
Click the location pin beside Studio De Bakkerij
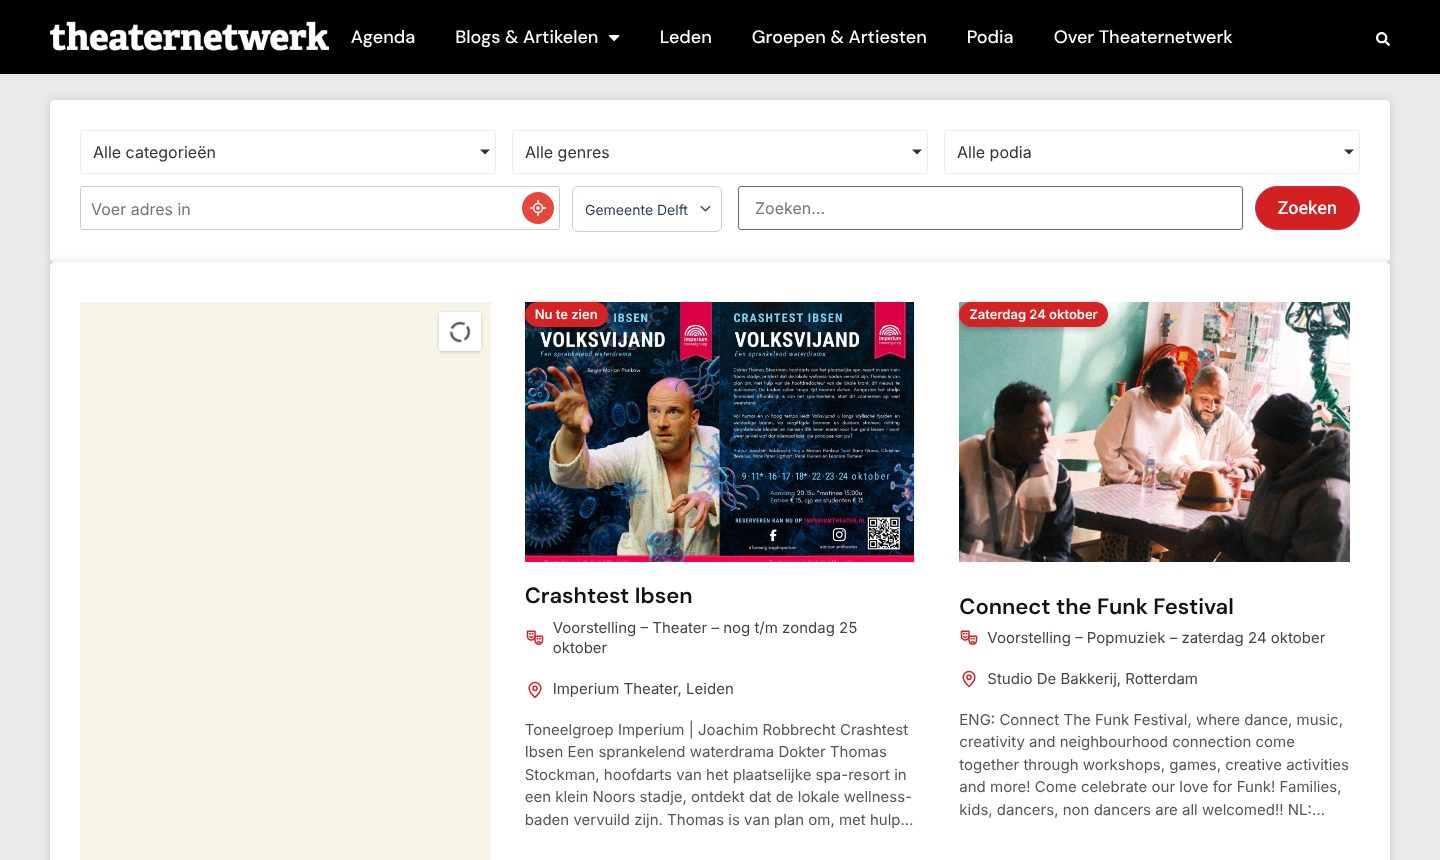[969, 680]
